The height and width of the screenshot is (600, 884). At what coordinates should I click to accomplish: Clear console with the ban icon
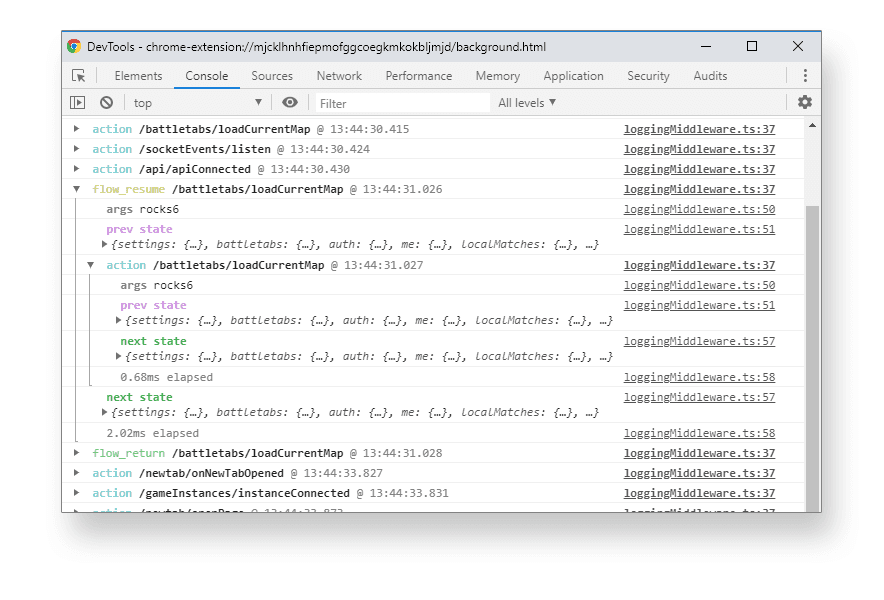click(106, 103)
